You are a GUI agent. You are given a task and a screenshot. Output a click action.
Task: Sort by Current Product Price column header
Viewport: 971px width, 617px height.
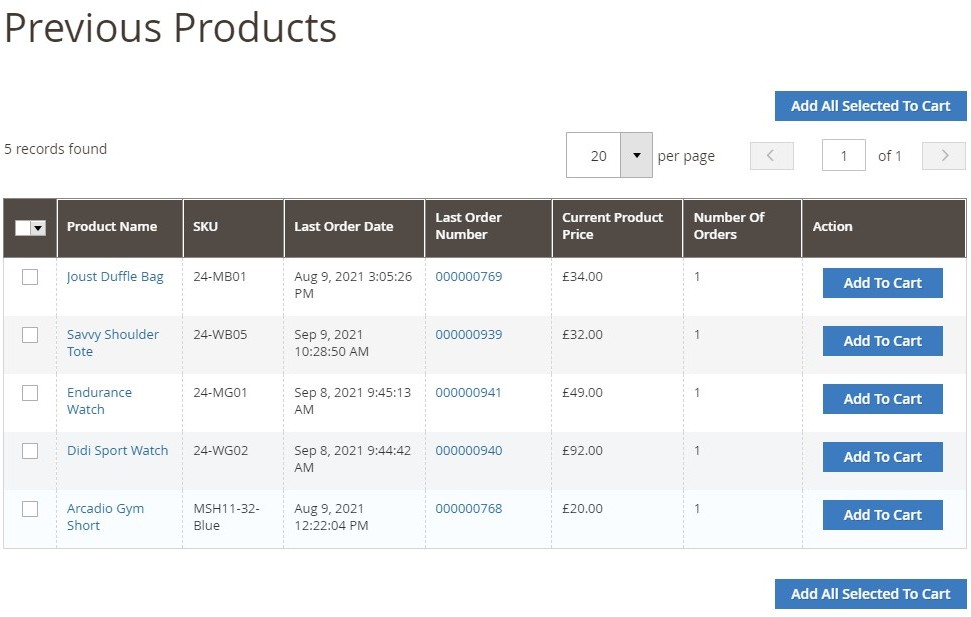pos(612,226)
